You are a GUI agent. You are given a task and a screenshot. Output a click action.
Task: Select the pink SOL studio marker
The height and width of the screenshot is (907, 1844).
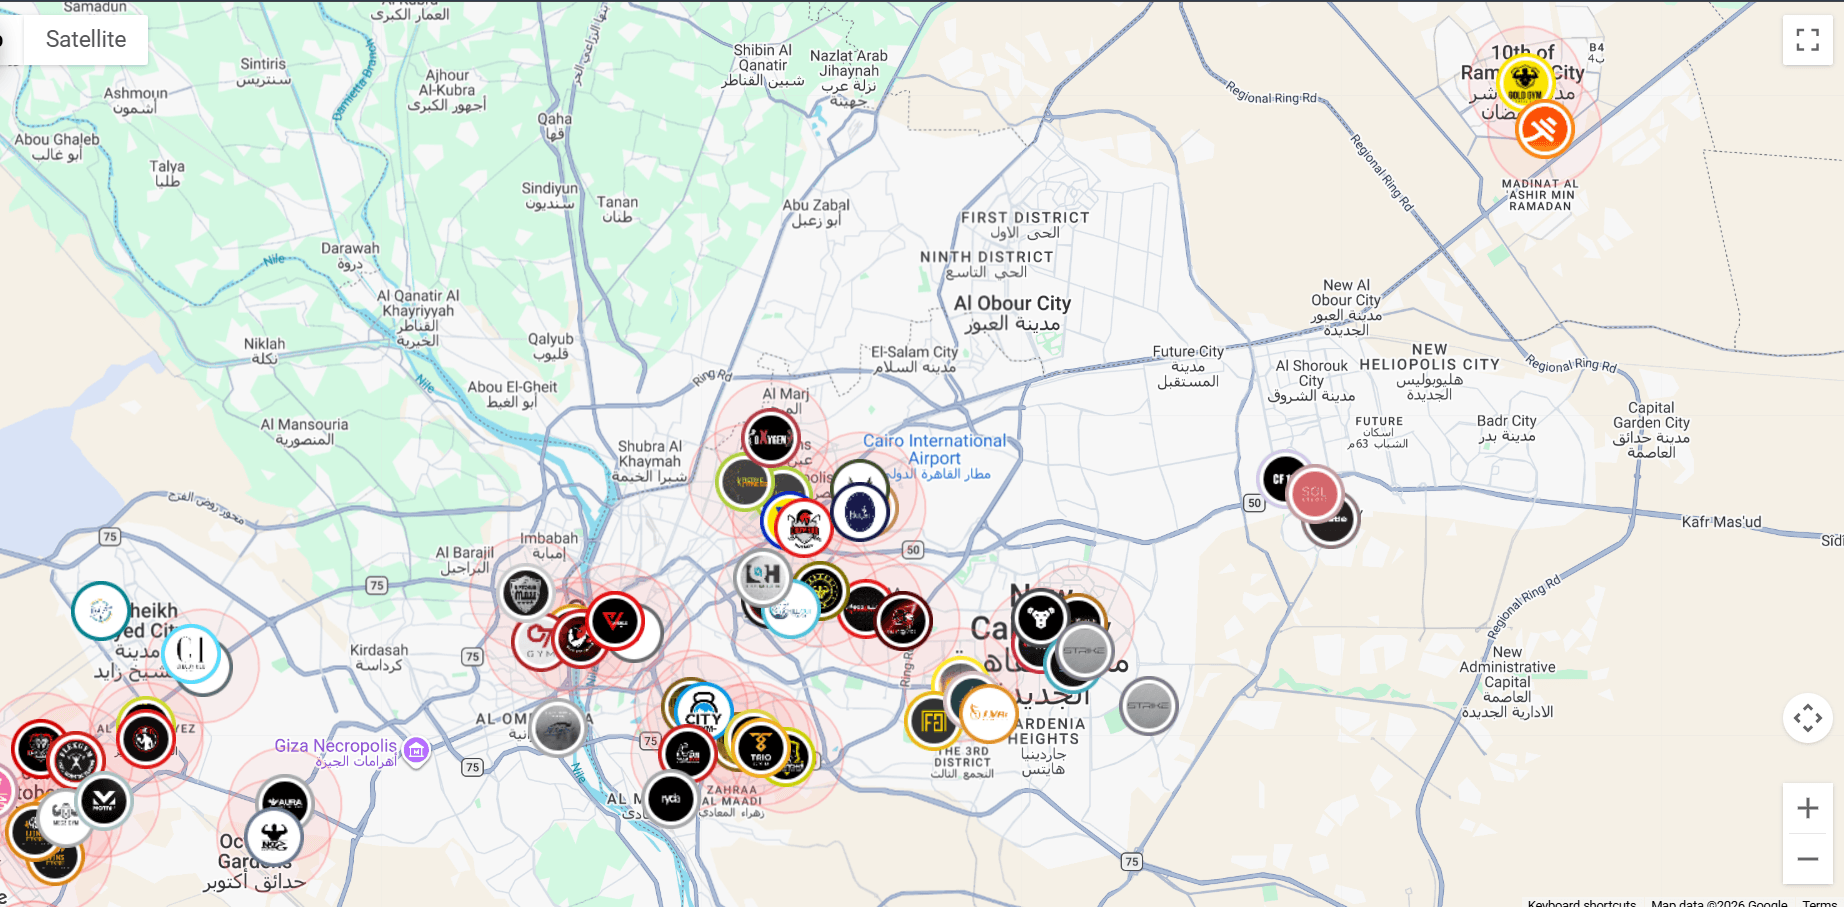(1314, 493)
